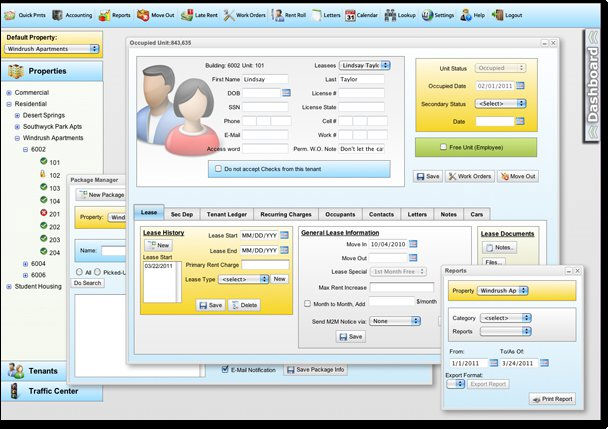This screenshot has width=608, height=429.
Task: Select unit 201 in the tree
Action: coord(54,214)
